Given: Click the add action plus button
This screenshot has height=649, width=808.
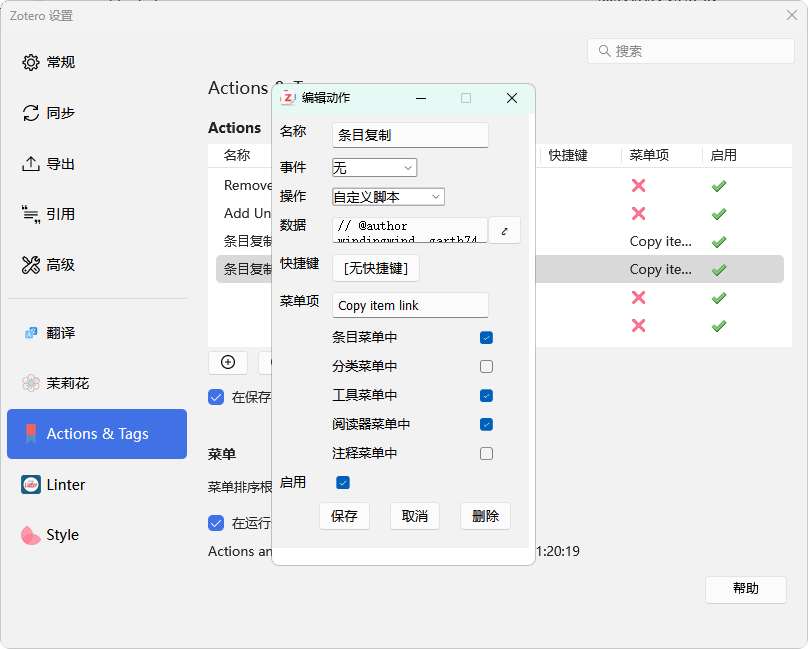Looking at the screenshot, I should click(227, 362).
